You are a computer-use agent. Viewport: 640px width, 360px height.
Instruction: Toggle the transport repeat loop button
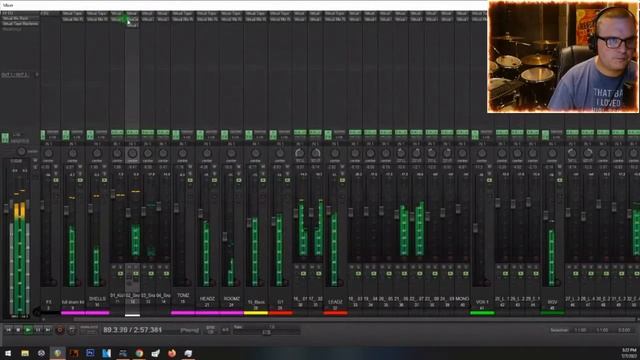click(x=71, y=330)
